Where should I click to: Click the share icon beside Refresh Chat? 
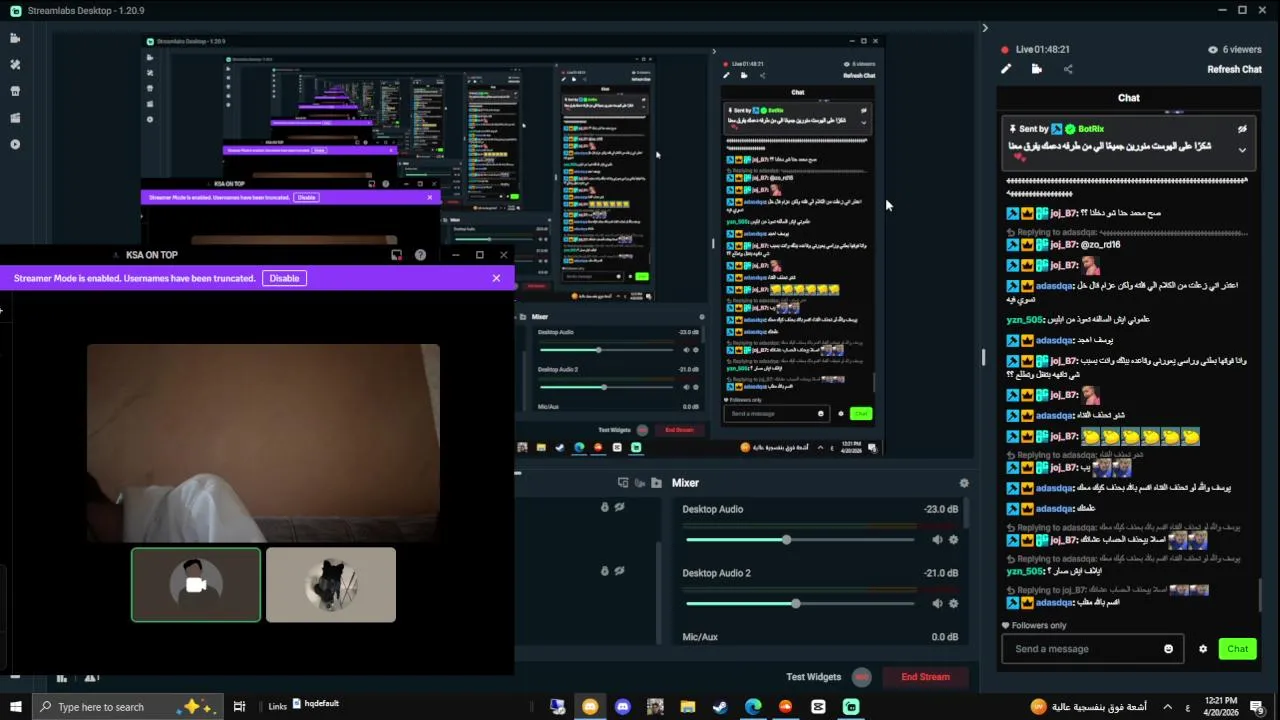pyautogui.click(x=1068, y=69)
